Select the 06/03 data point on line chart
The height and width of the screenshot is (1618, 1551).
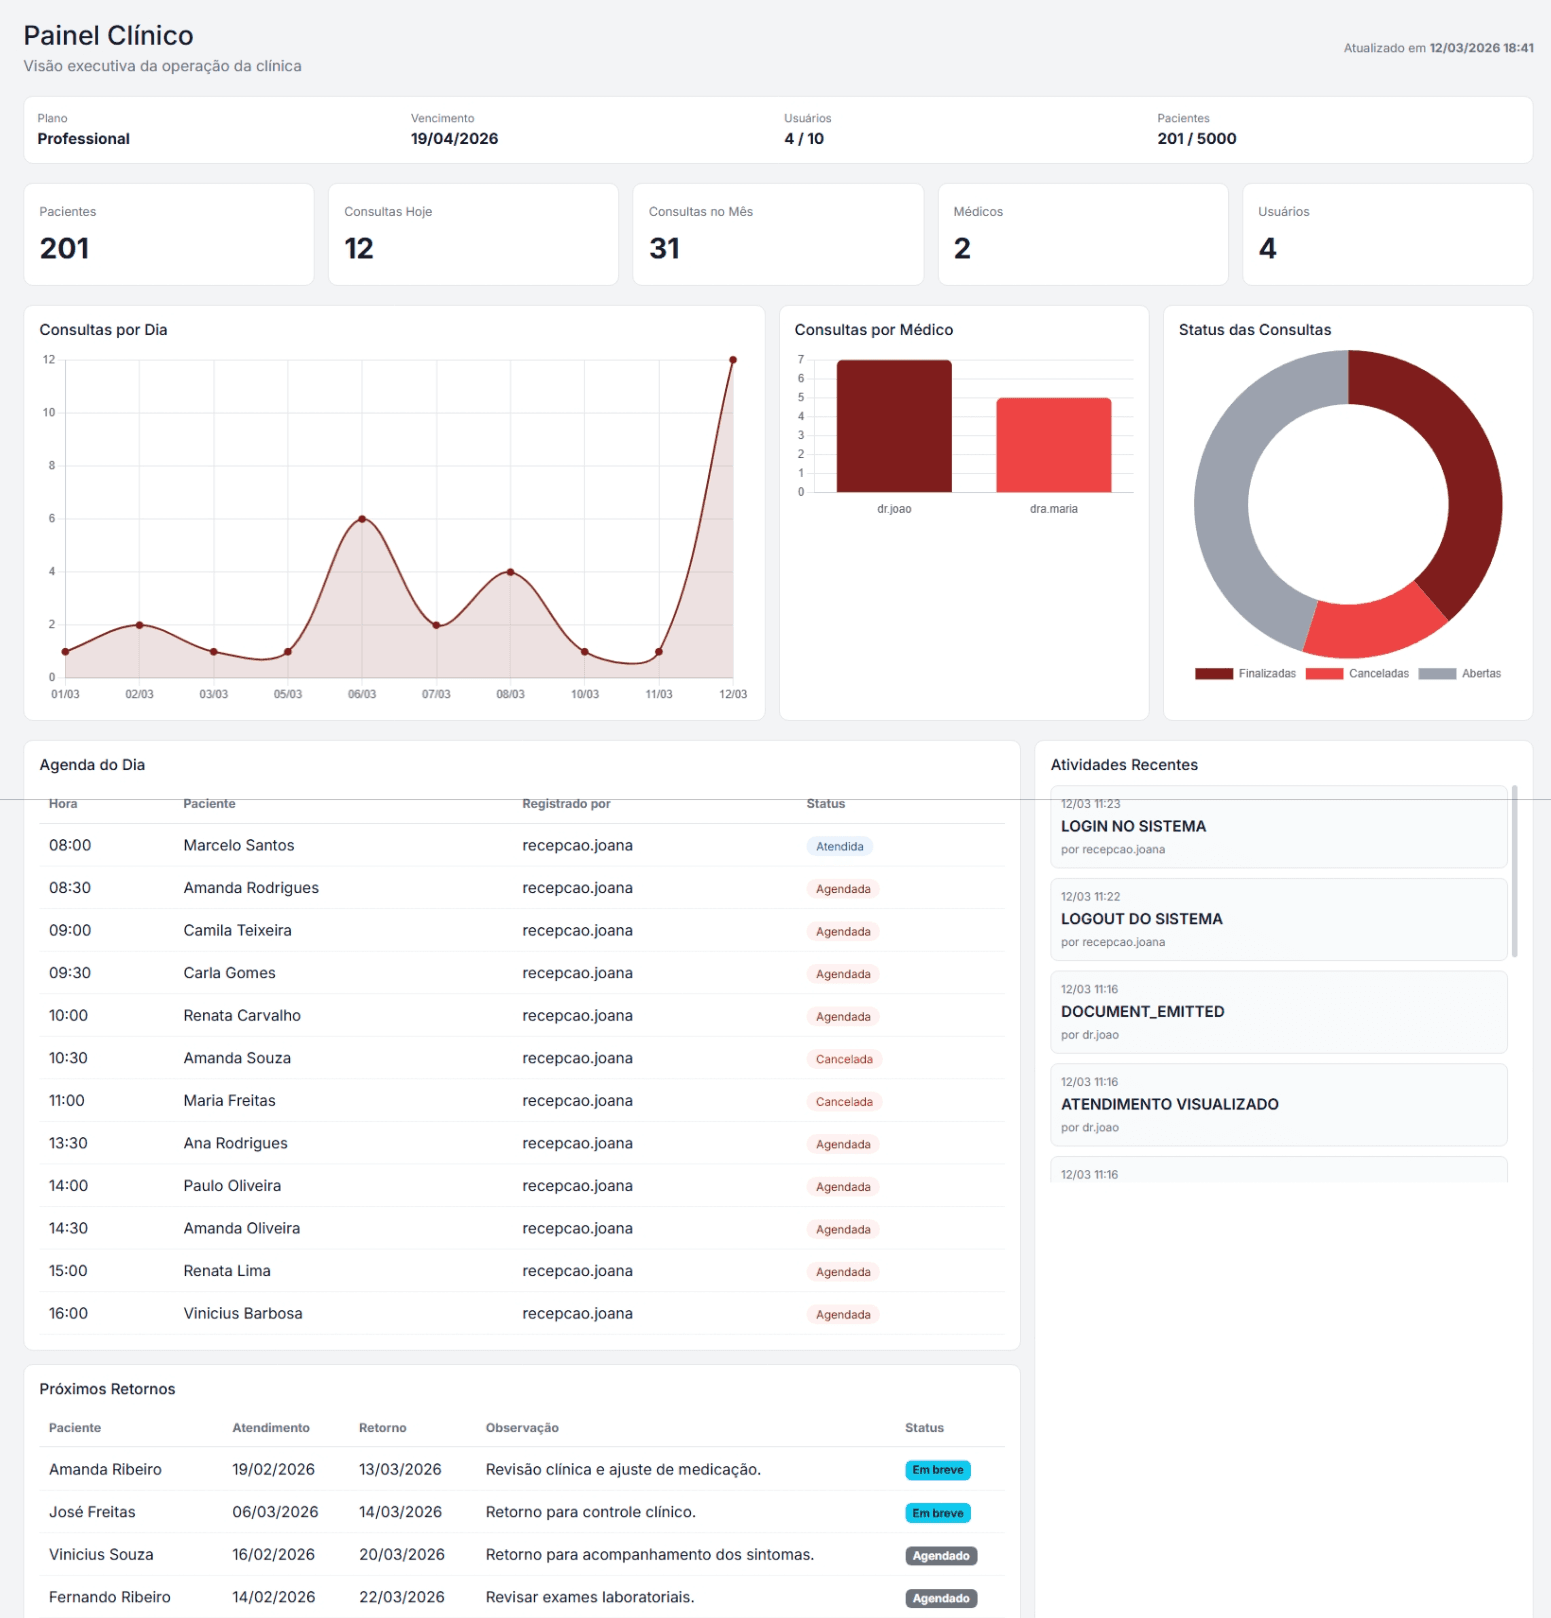(x=362, y=519)
